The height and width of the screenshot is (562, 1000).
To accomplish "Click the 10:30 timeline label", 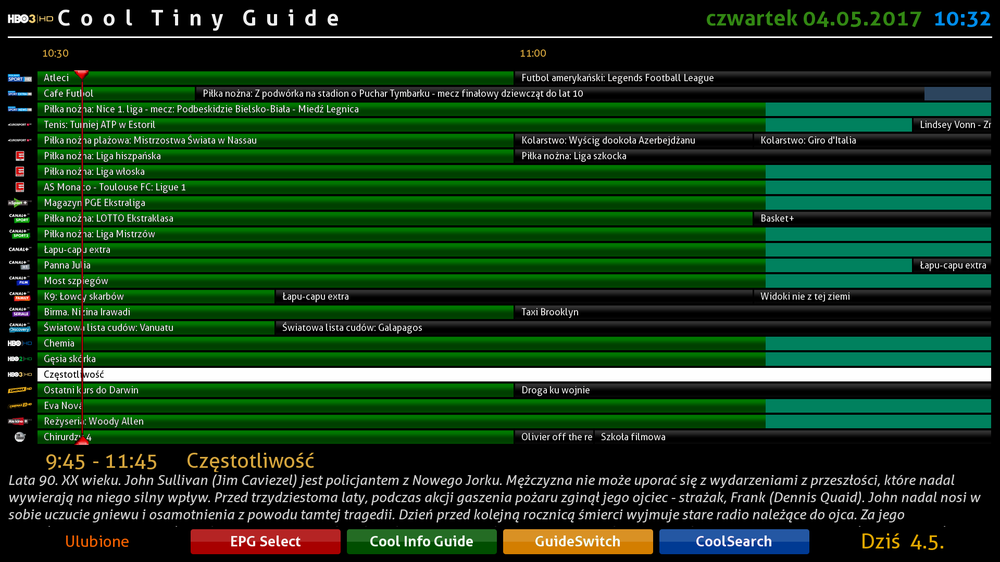I will pyautogui.click(x=55, y=54).
